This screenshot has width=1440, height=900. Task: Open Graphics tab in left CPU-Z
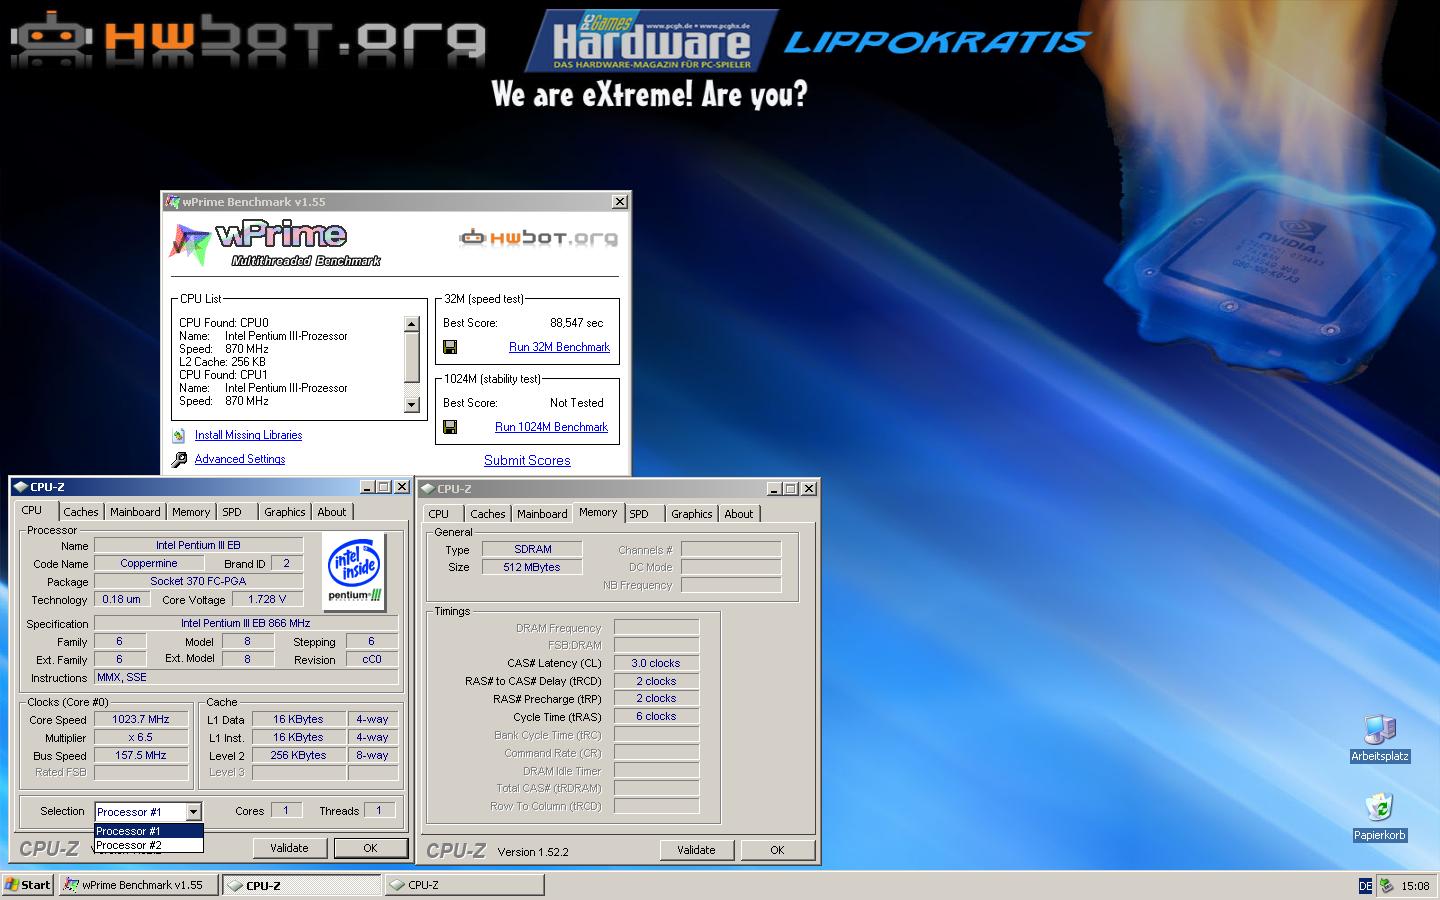click(285, 512)
